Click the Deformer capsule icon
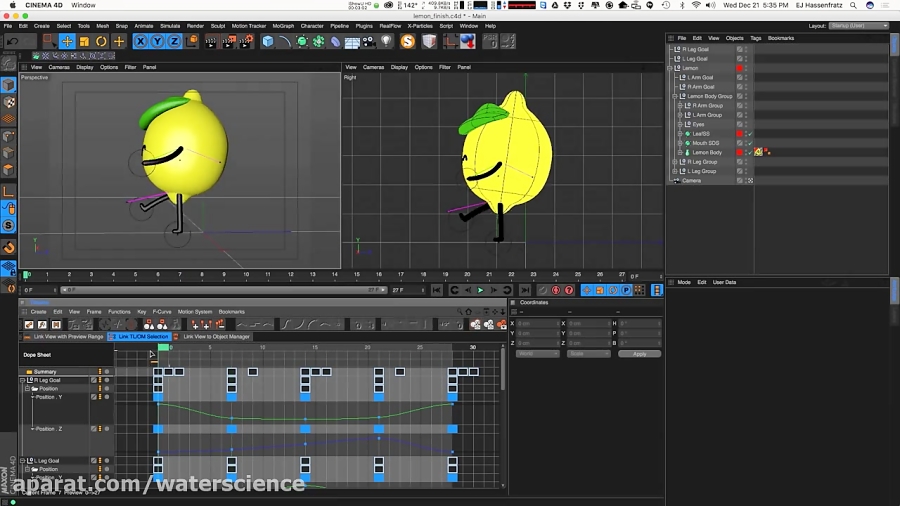Image resolution: width=900 pixels, height=506 pixels. click(x=335, y=41)
